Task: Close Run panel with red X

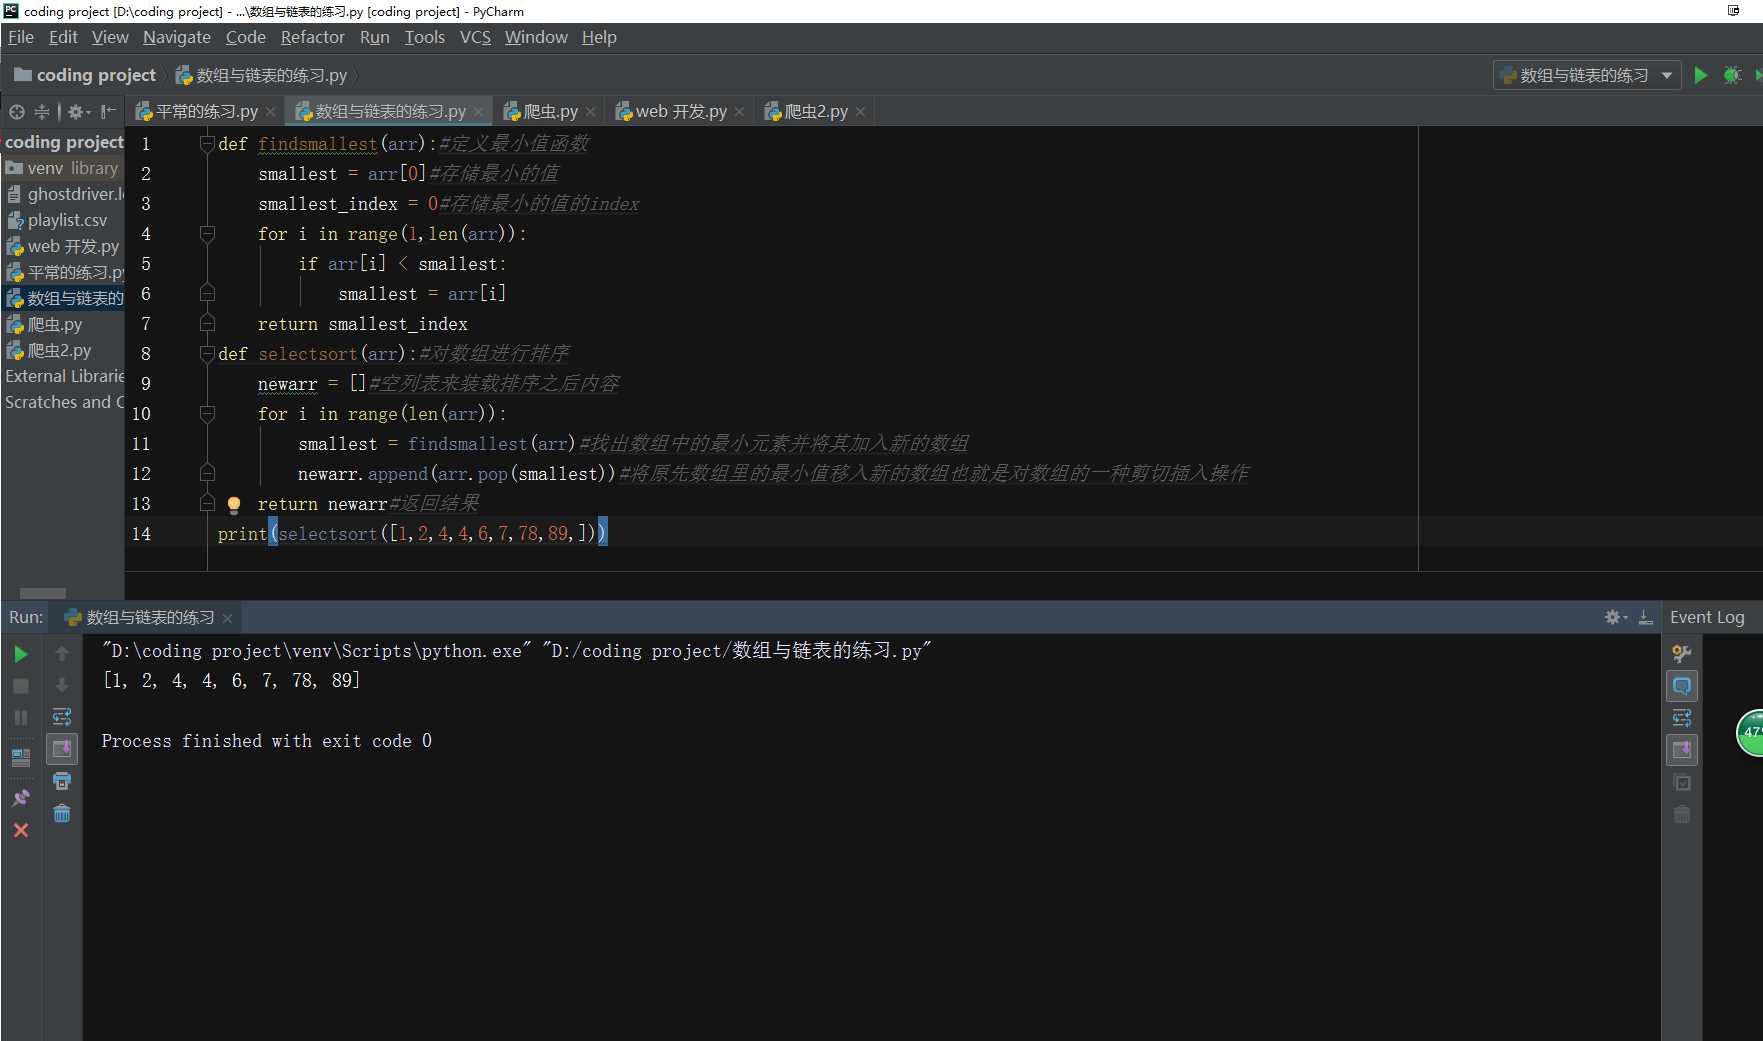Action: pyautogui.click(x=21, y=830)
